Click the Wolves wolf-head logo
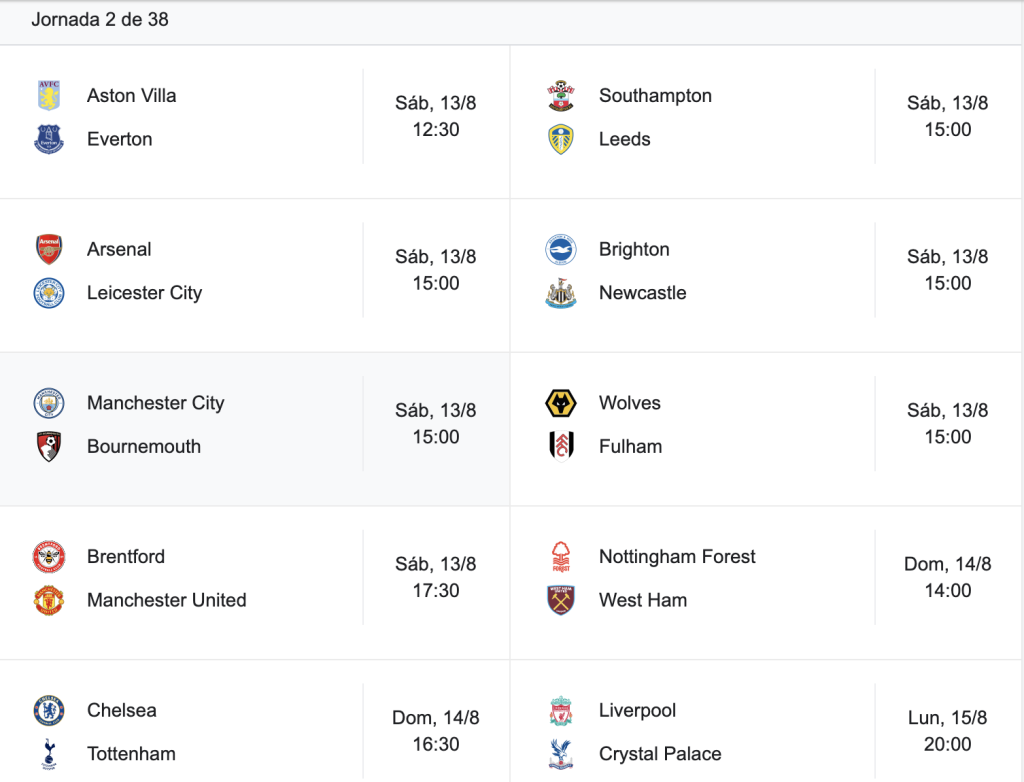 coord(561,403)
